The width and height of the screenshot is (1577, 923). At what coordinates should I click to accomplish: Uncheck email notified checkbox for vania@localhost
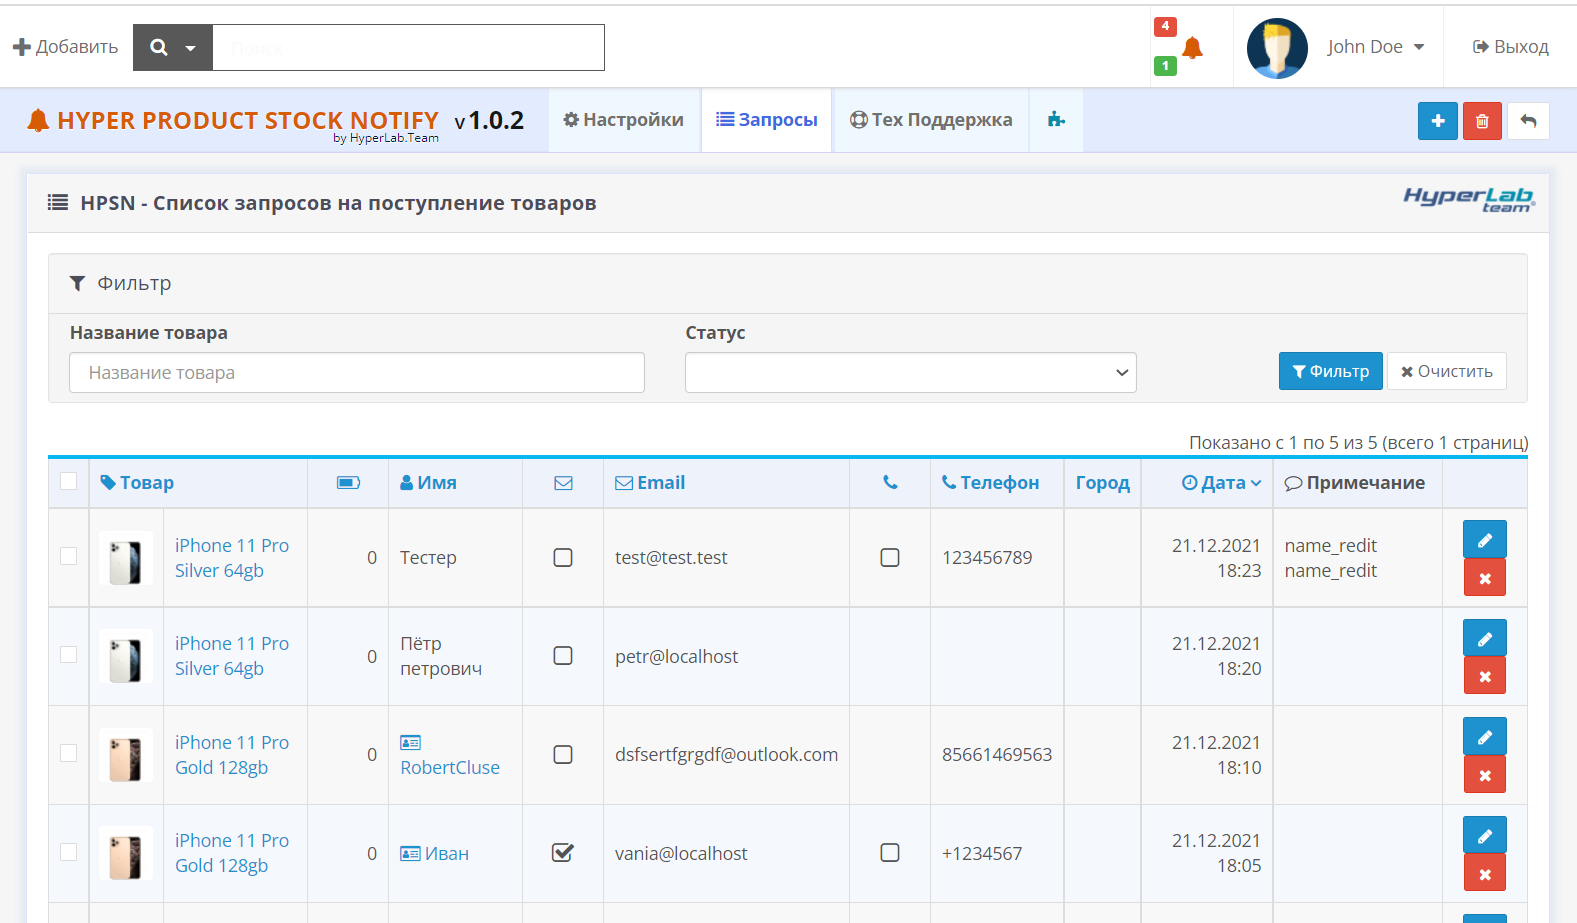tap(563, 853)
